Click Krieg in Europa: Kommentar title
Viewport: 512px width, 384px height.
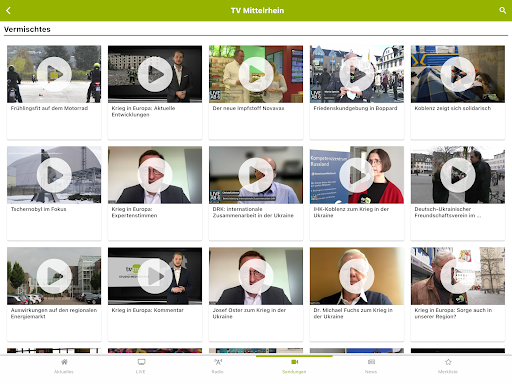pyautogui.click(x=148, y=310)
